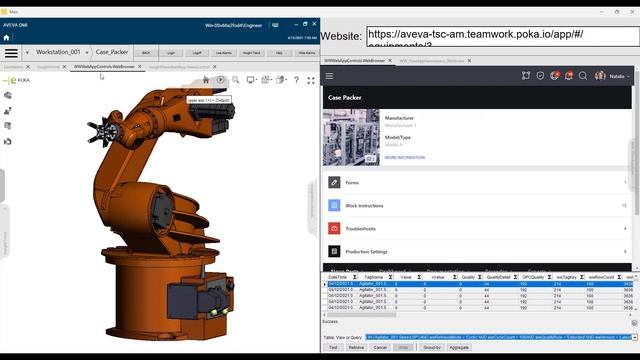Click the play animation icon in 3D viewer
The width and height of the screenshot is (640, 360).
click(x=220, y=80)
